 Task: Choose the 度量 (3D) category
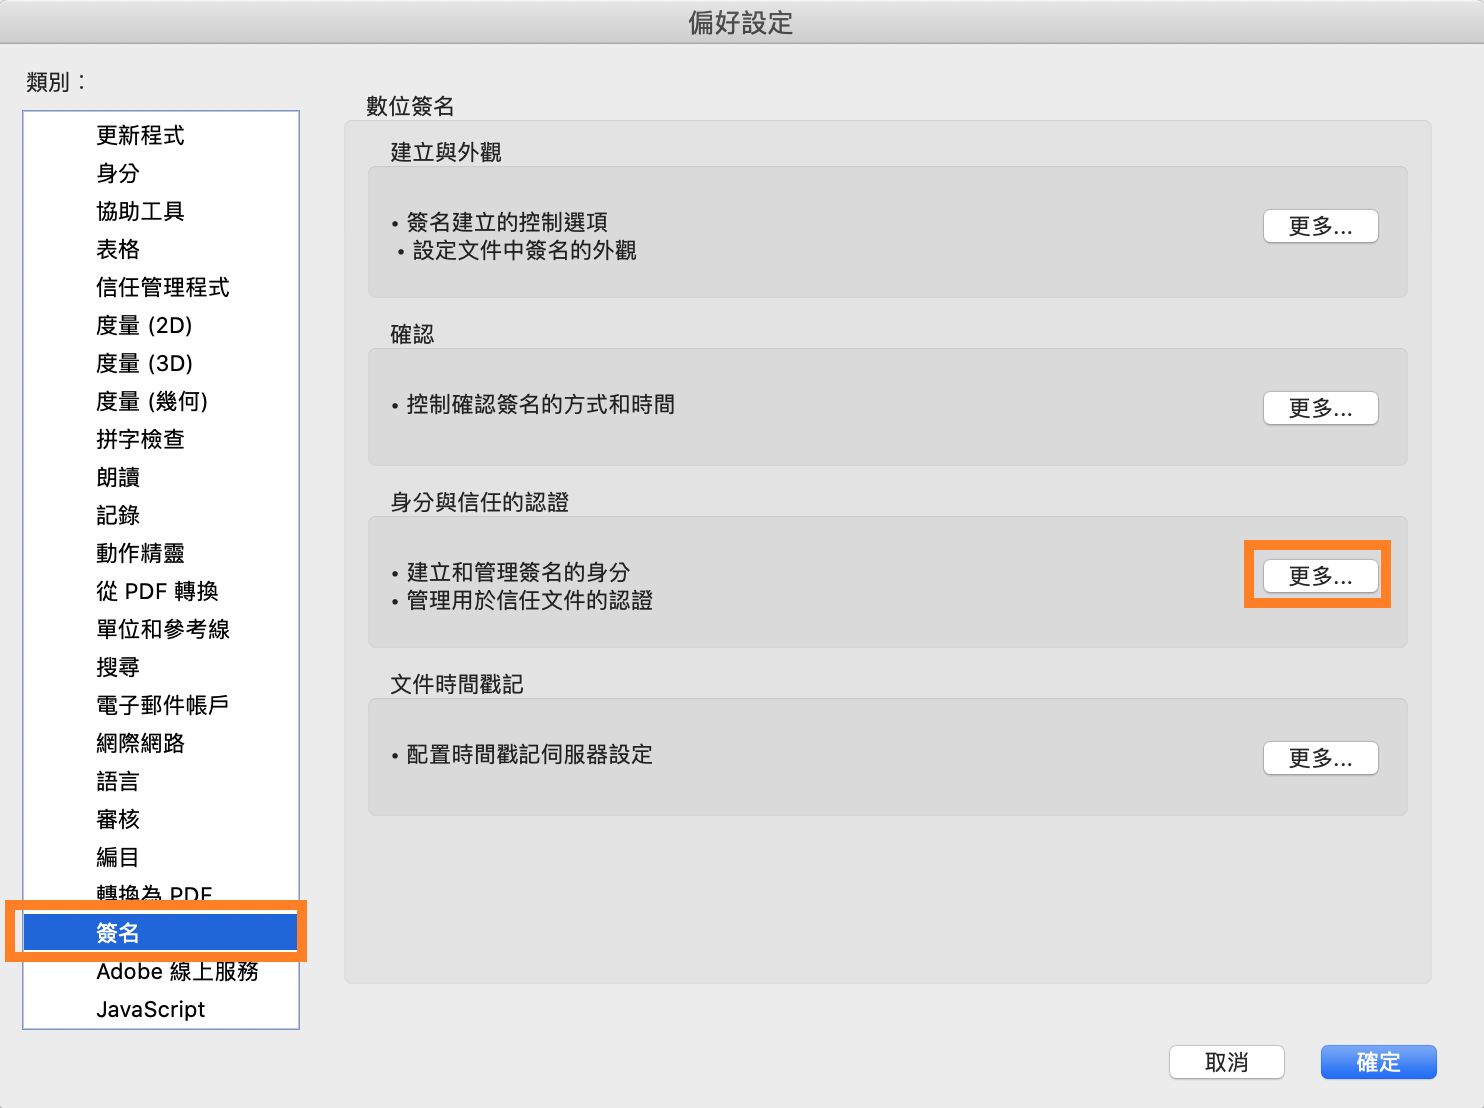161,363
